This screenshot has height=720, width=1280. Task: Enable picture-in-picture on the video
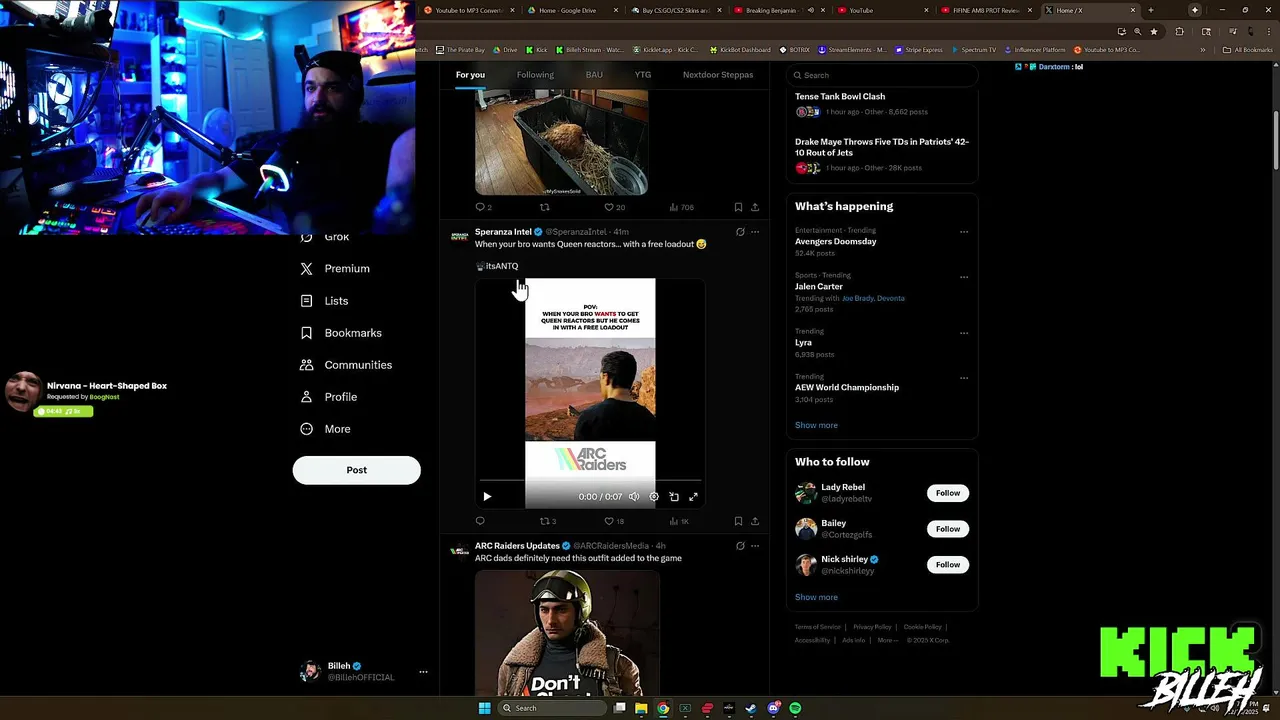[x=674, y=496]
